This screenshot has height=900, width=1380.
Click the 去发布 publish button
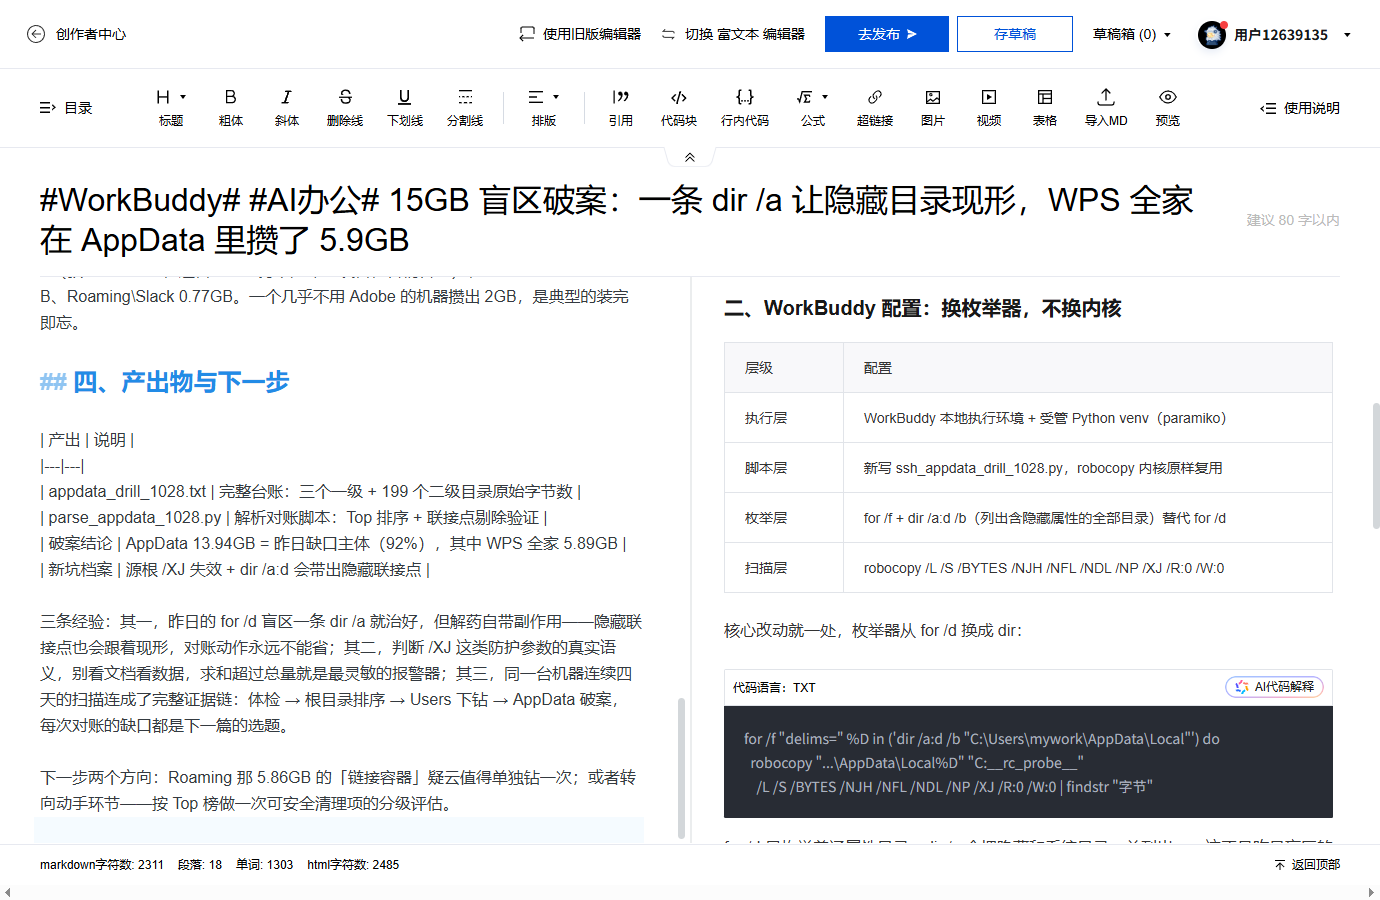[887, 34]
